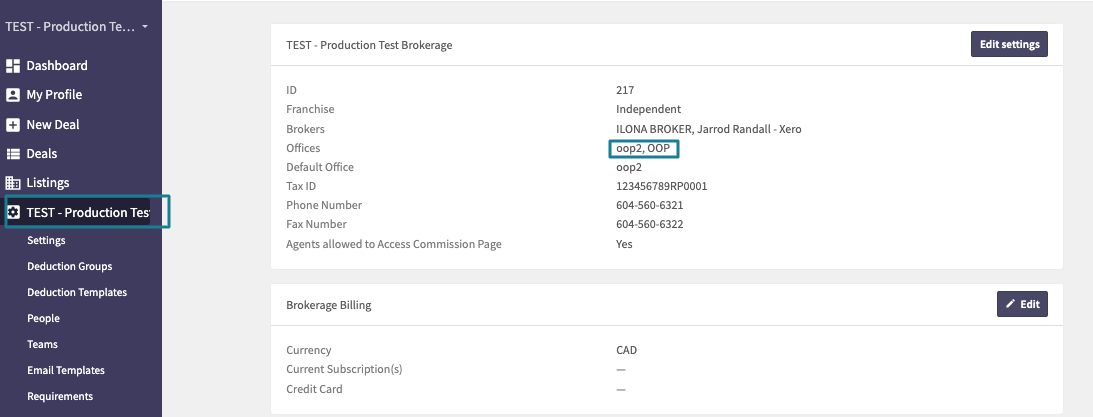Click the Dashboard grid icon

[13, 66]
